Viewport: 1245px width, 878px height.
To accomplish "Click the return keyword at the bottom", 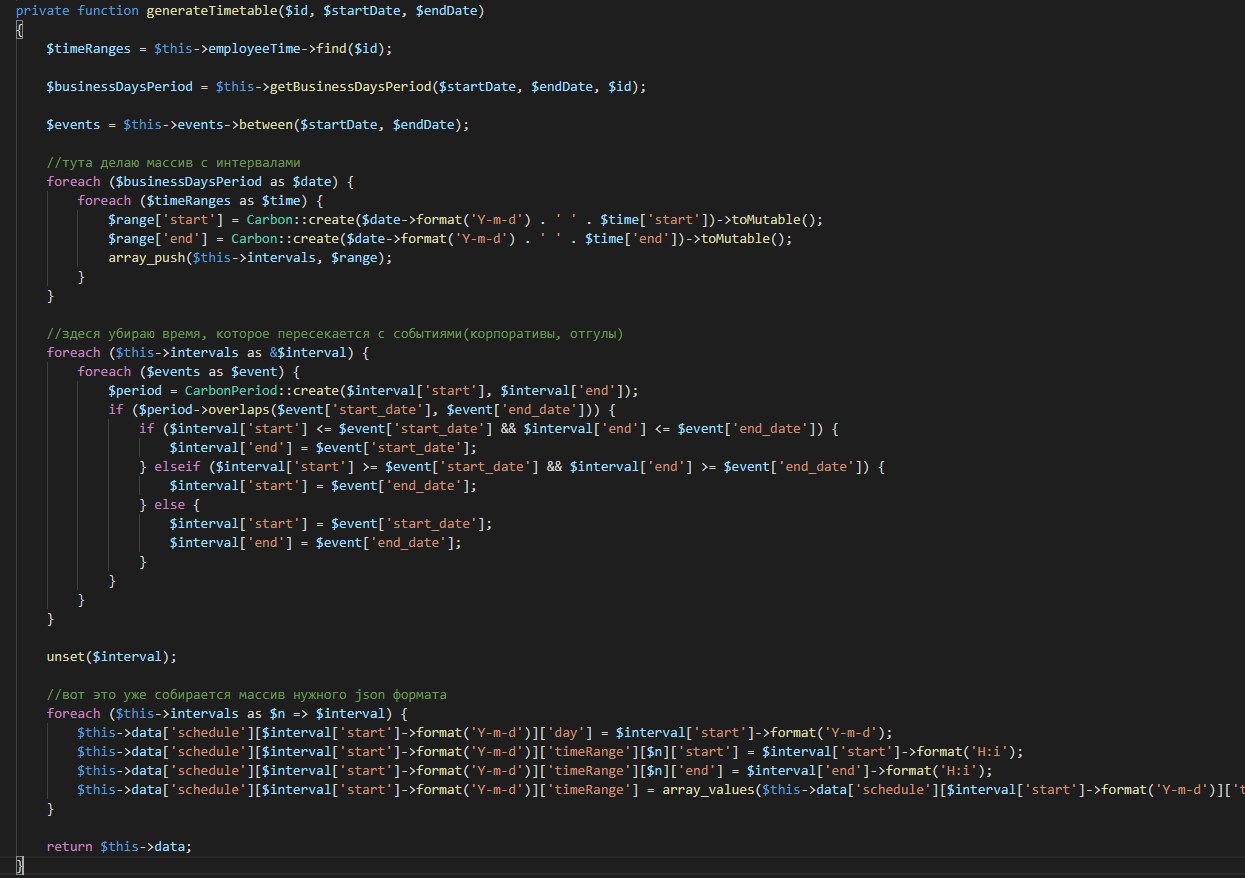I will pyautogui.click(x=70, y=846).
